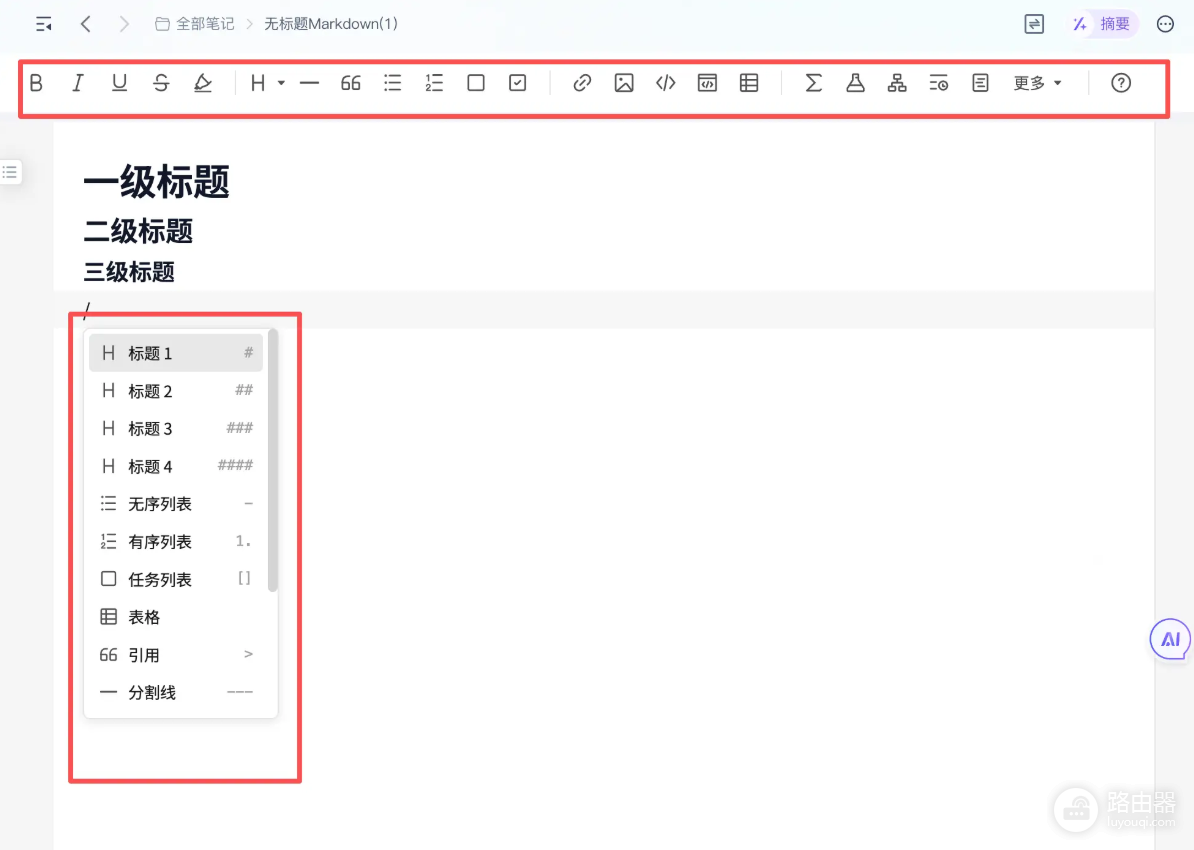Open heading level dropdown in toolbar
The image size is (1194, 850).
pos(267,83)
